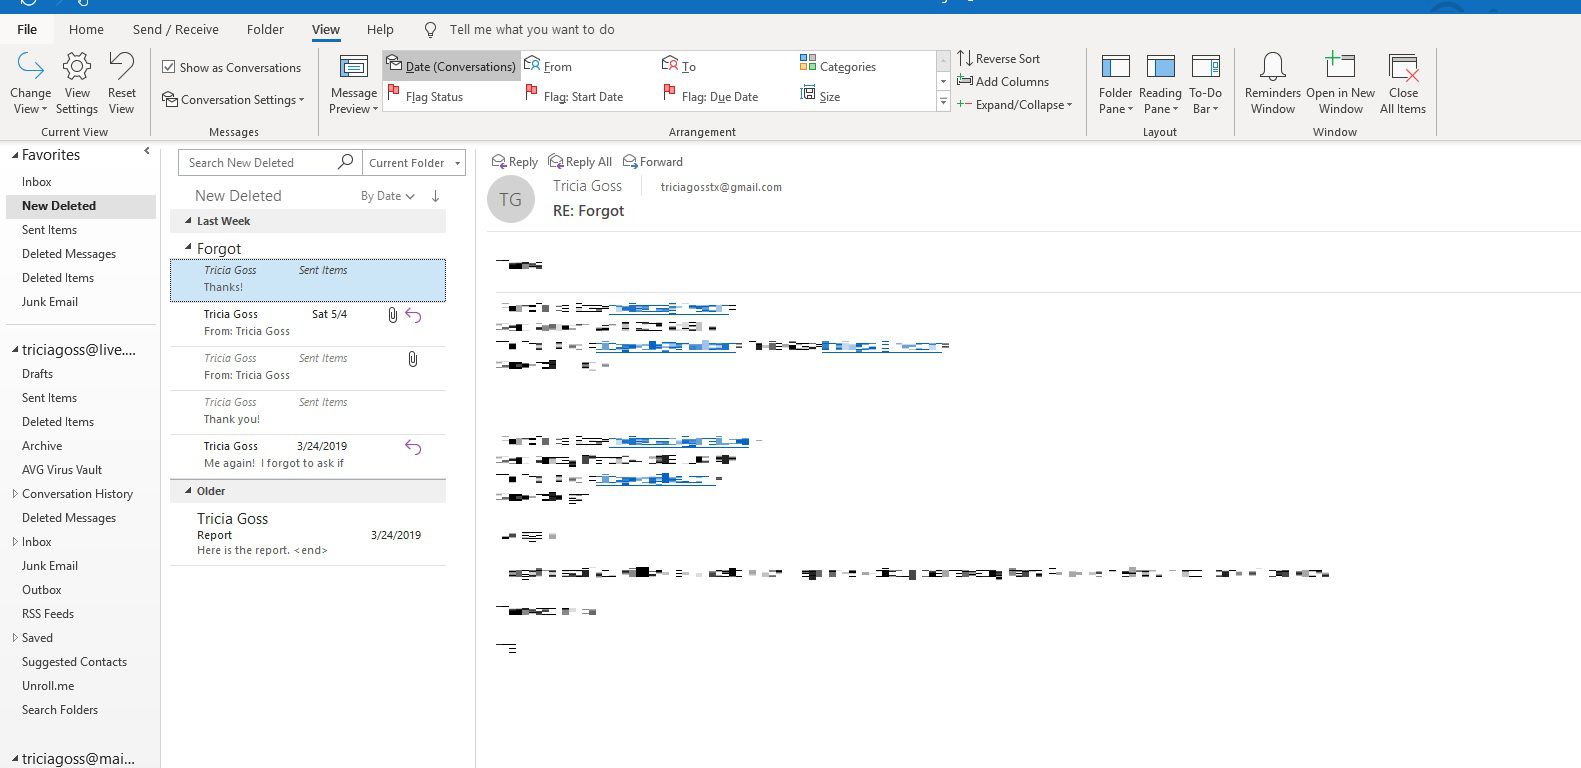Expand the Inbox folder under triciagoss@live

pyautogui.click(x=15, y=542)
